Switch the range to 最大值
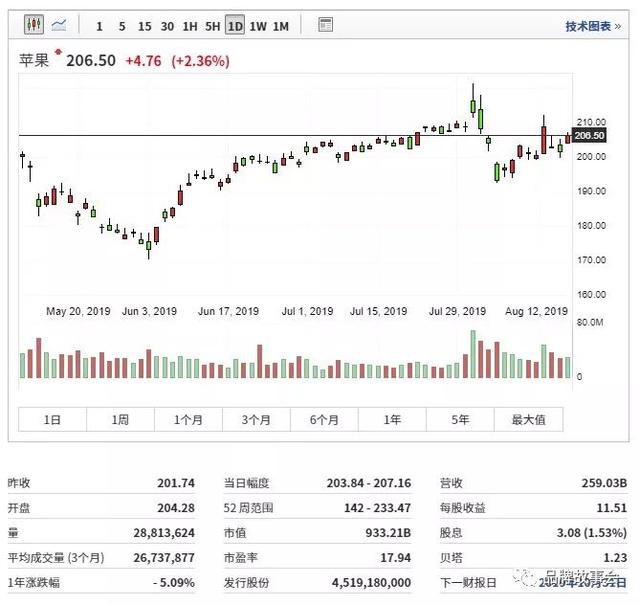Screen dimensions: 640x605 pyautogui.click(x=529, y=419)
